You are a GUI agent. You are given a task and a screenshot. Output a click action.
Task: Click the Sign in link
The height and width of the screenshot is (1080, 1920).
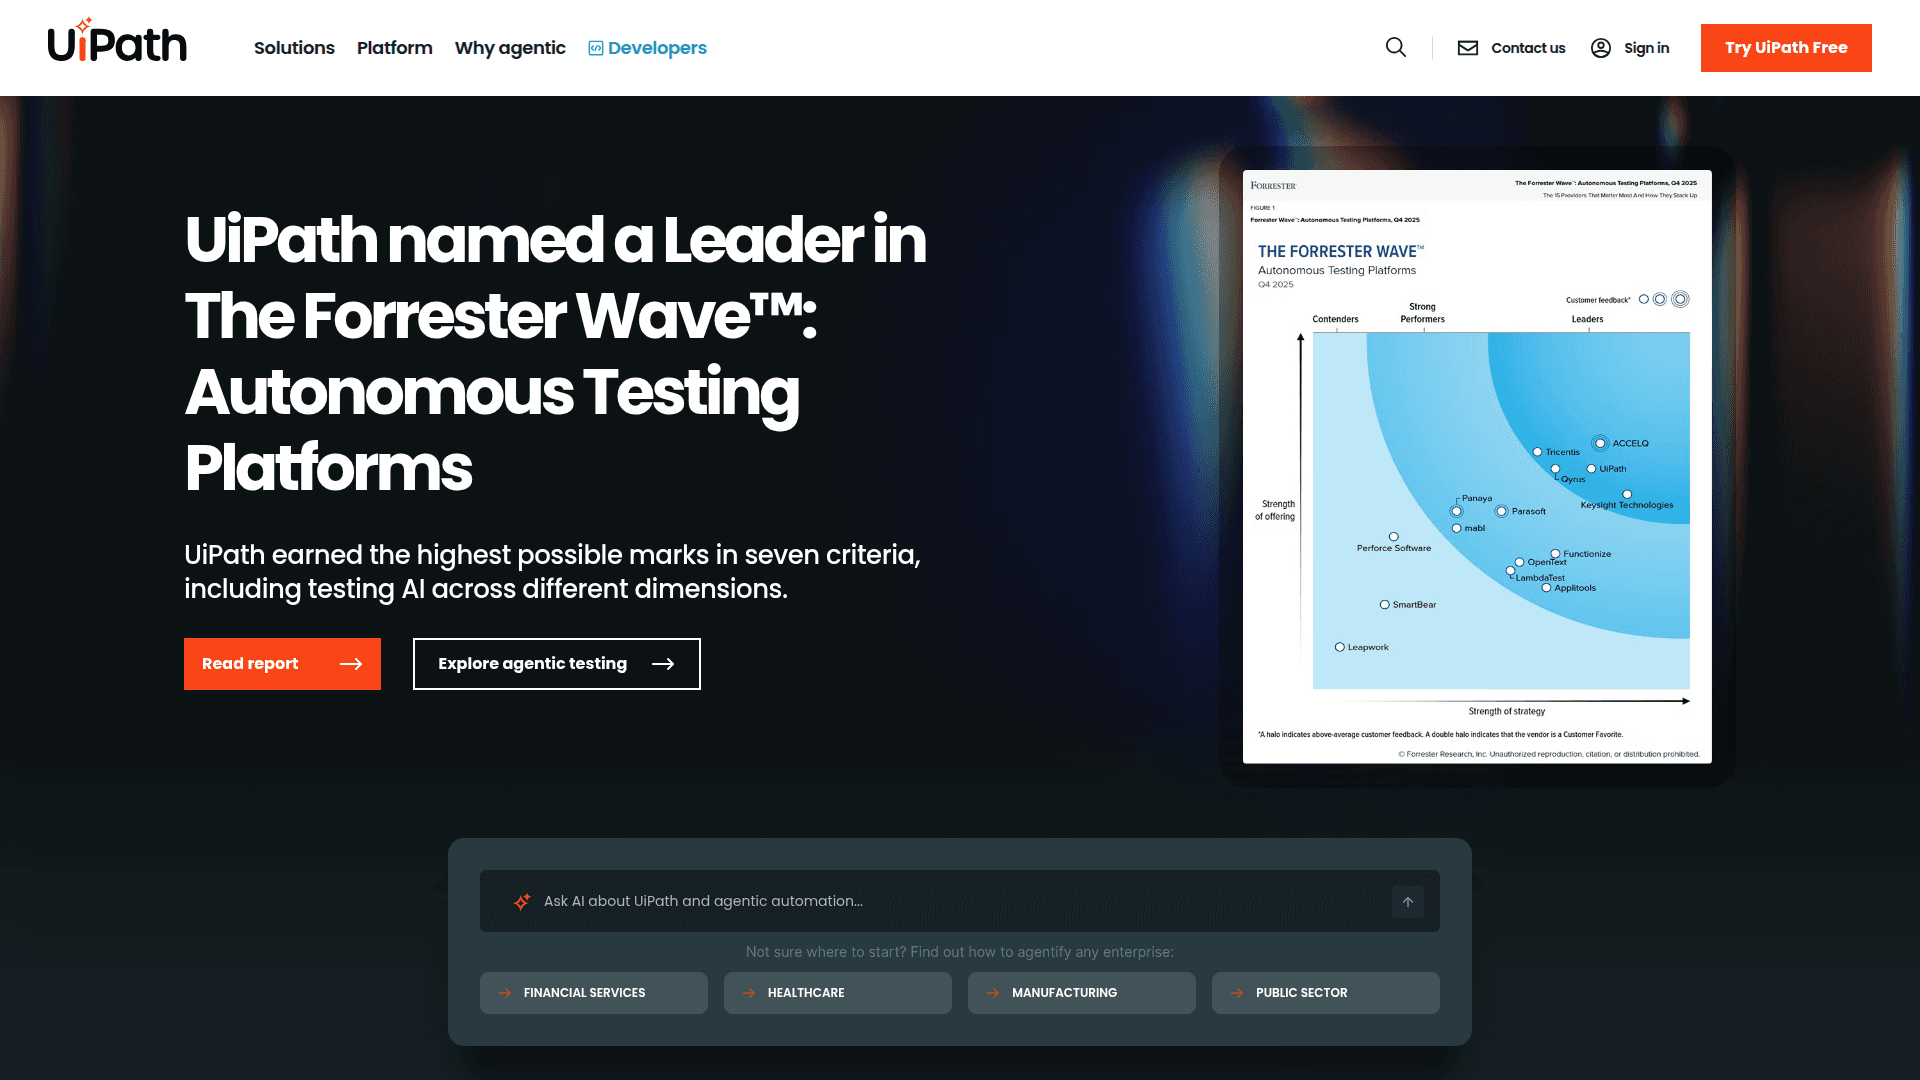tap(1646, 48)
